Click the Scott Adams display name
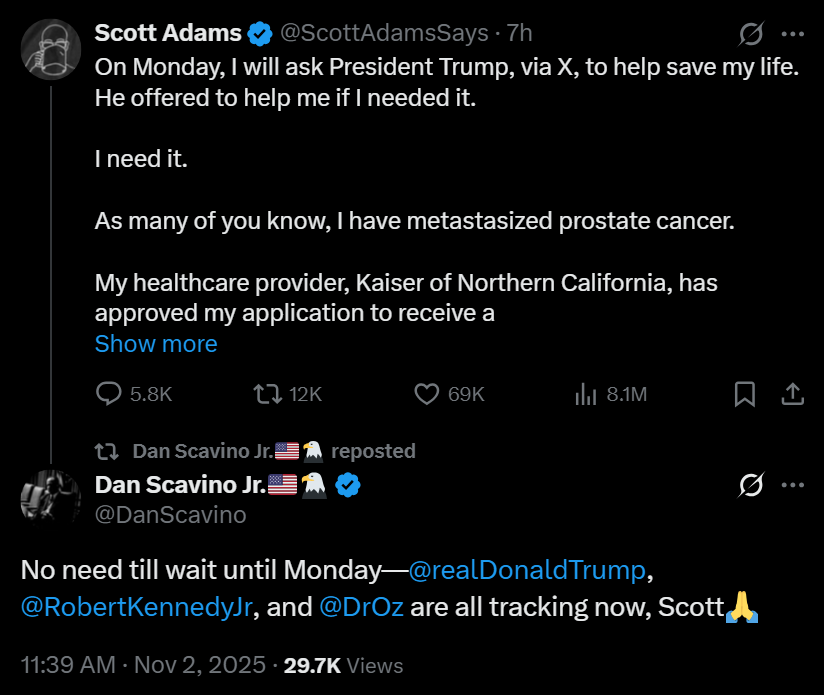This screenshot has width=824, height=695. click(x=168, y=33)
